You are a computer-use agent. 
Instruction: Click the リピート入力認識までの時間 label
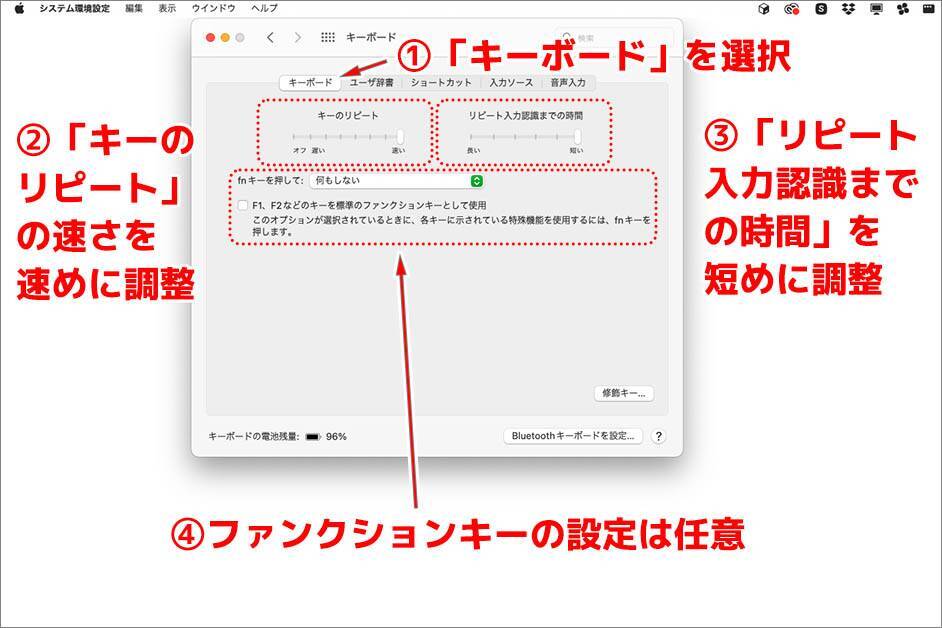click(x=526, y=115)
